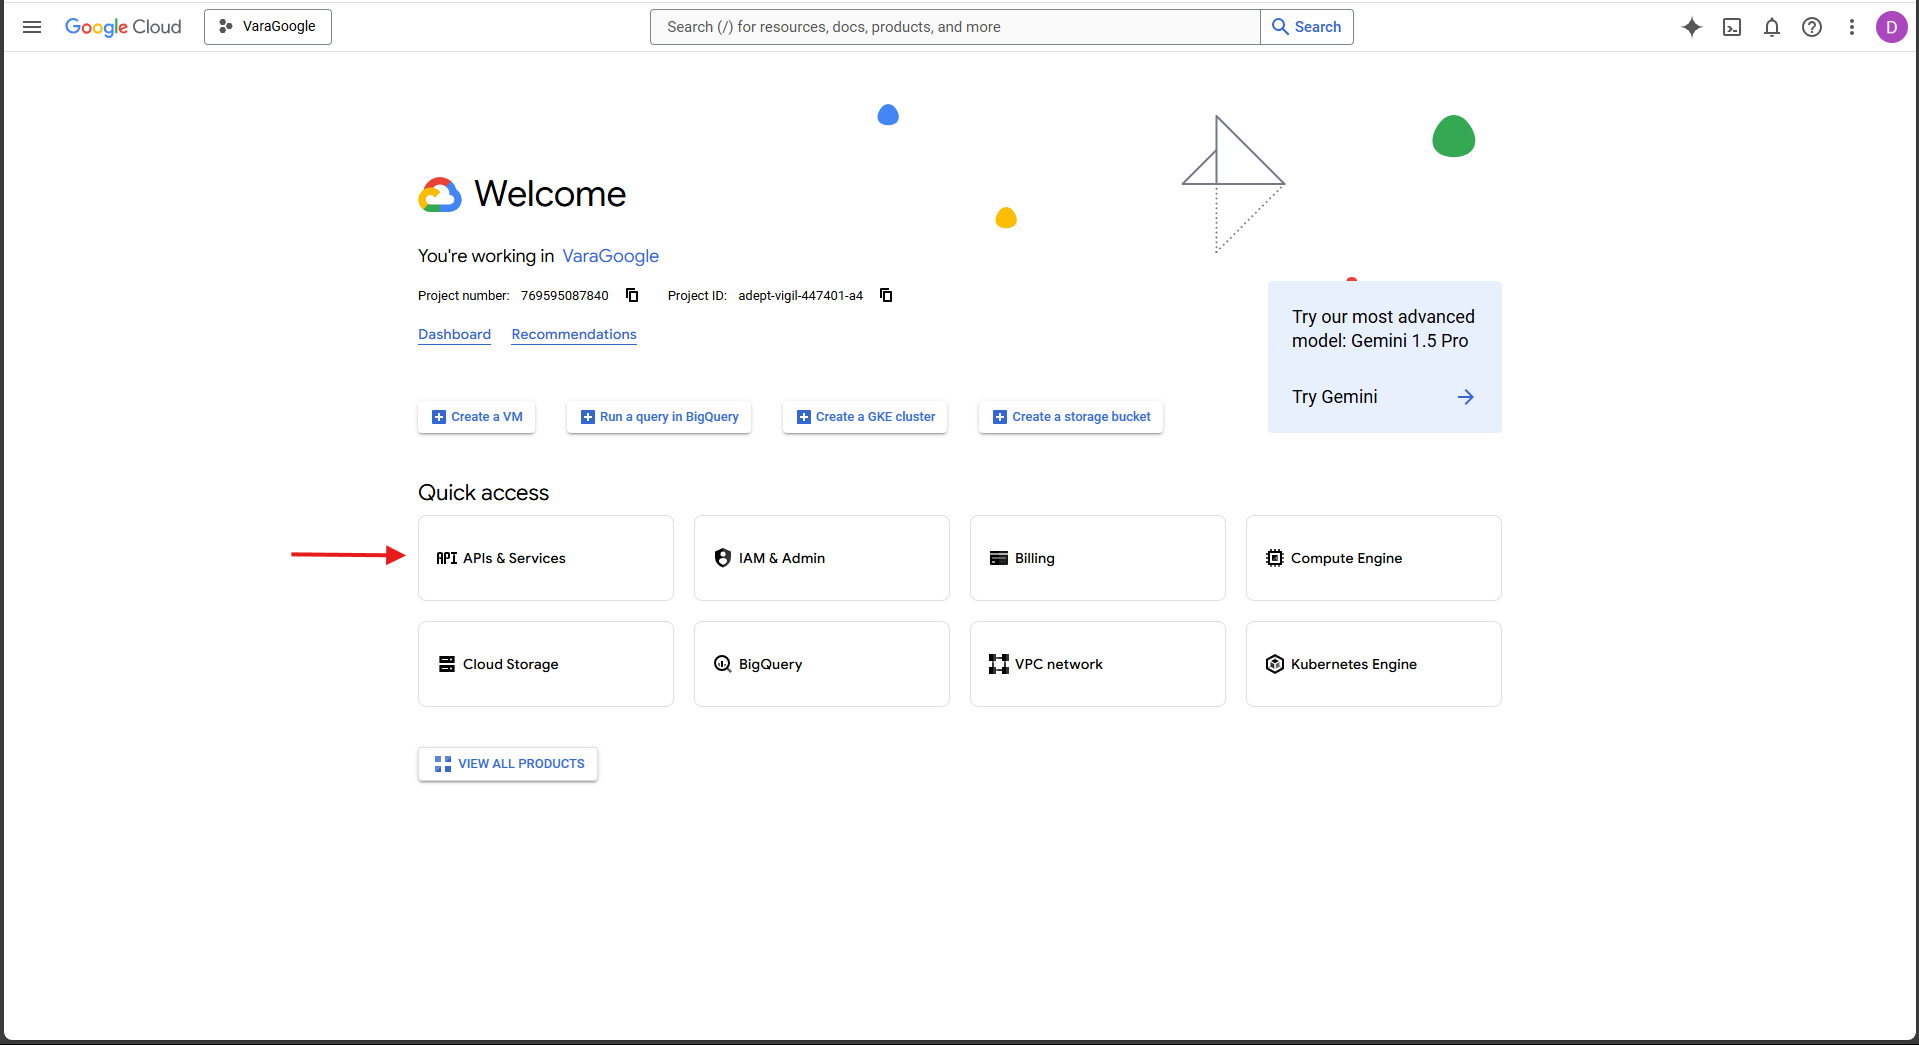Open the VaraGoogle project picker
This screenshot has height=1045, width=1919.
pos(268,27)
